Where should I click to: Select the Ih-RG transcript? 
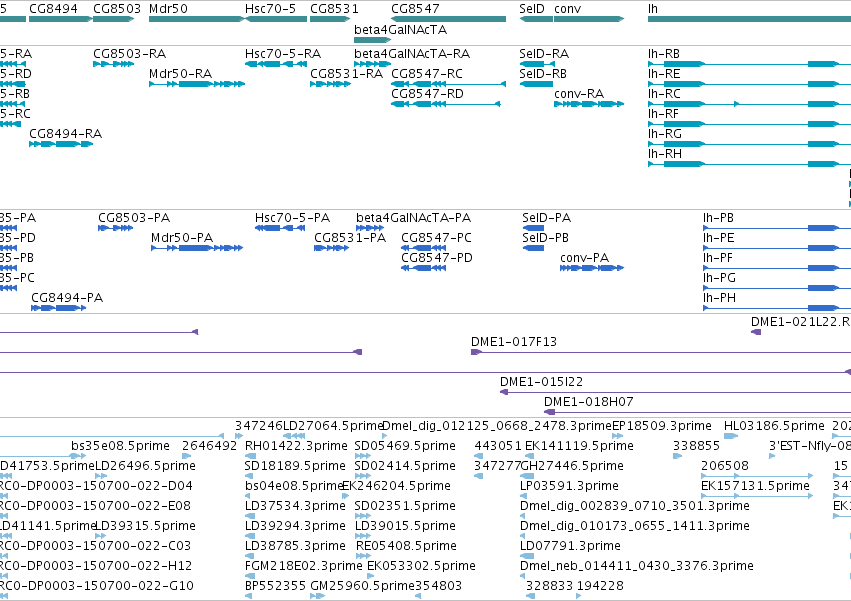(750, 144)
